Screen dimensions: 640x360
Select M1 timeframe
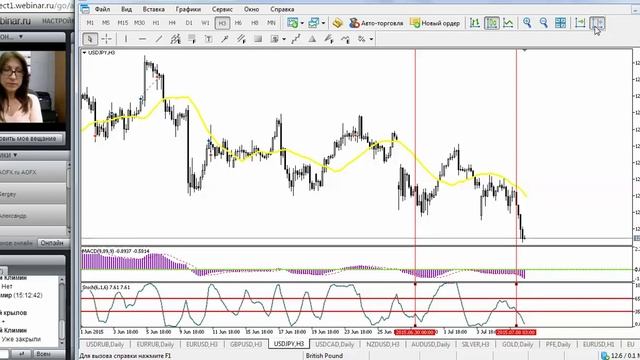tap(90, 23)
